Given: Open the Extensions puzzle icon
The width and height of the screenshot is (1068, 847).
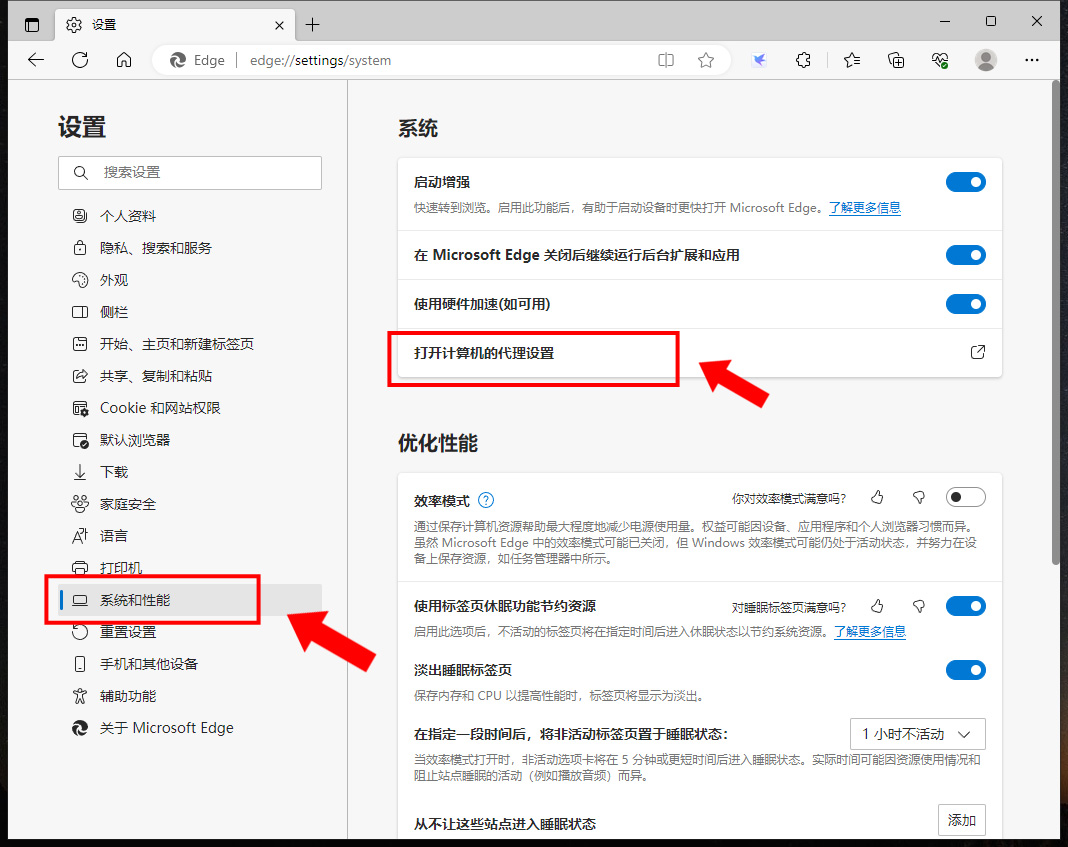Looking at the screenshot, I should pyautogui.click(x=804, y=60).
